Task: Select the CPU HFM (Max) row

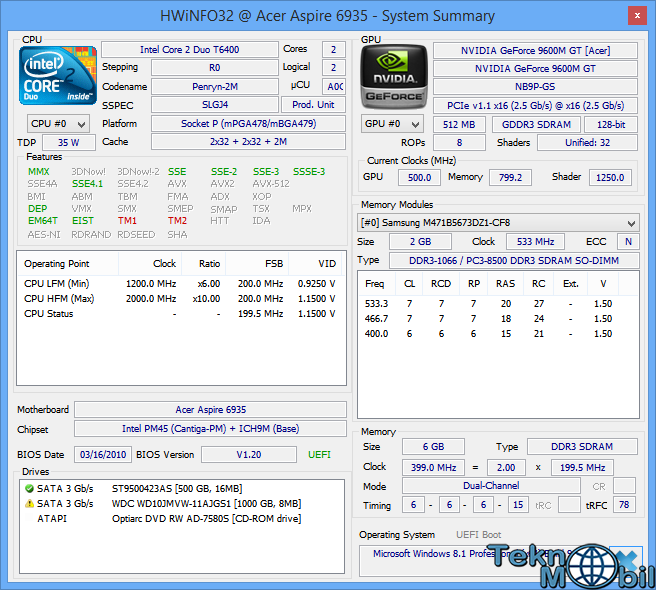Action: [180, 299]
